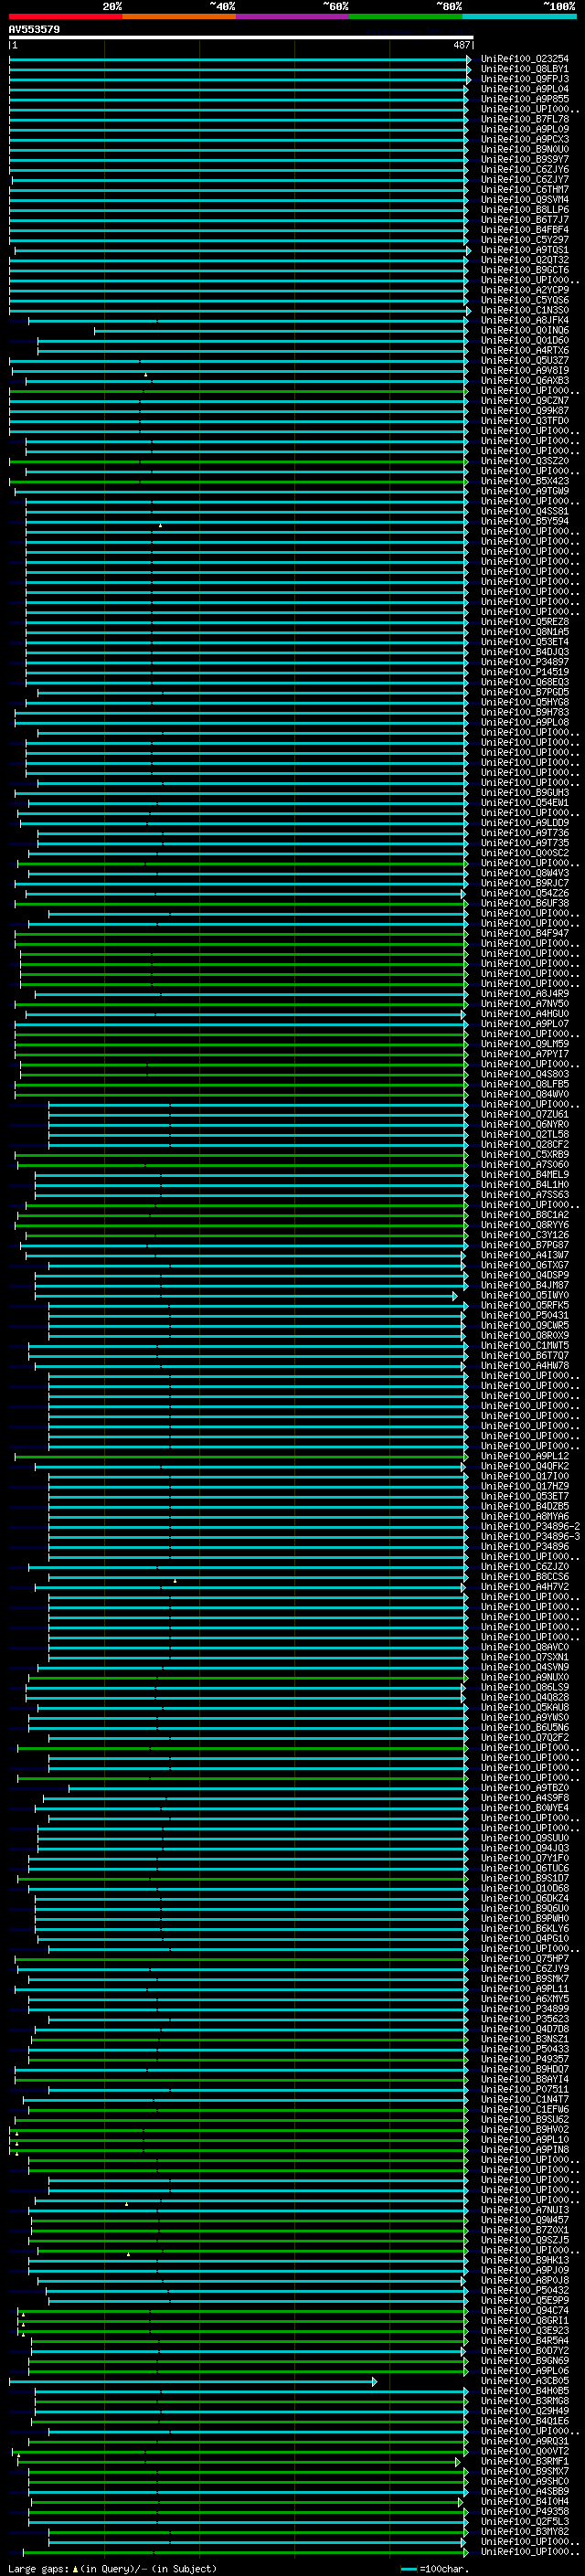Select the UniRef100_B8C1A2 entry
The image size is (585, 2576).
524,1215
